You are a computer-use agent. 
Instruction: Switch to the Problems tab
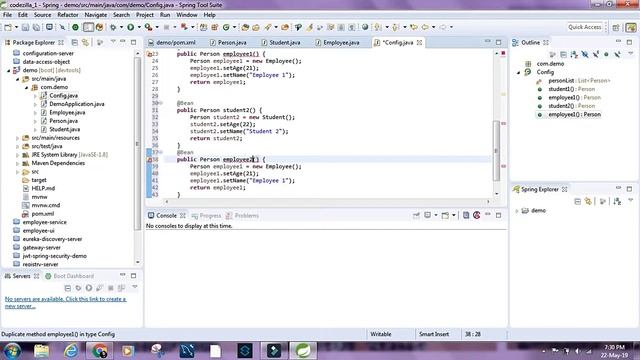242,216
